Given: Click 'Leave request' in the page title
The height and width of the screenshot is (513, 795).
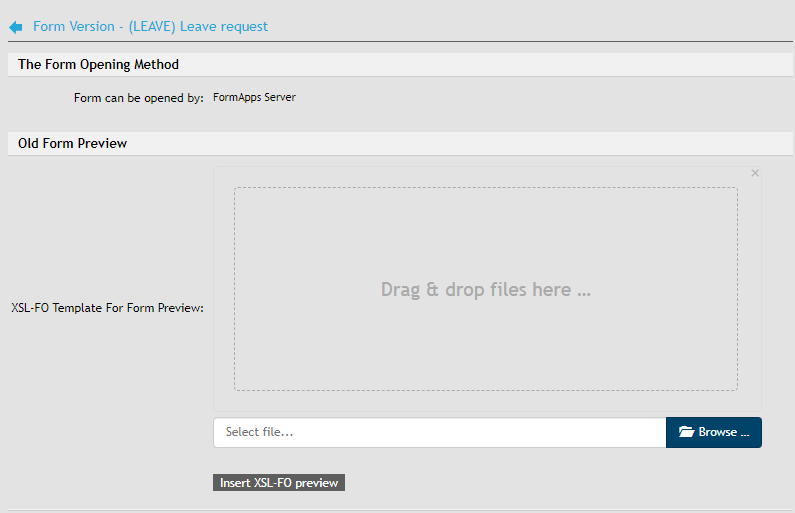Looking at the screenshot, I should [224, 27].
